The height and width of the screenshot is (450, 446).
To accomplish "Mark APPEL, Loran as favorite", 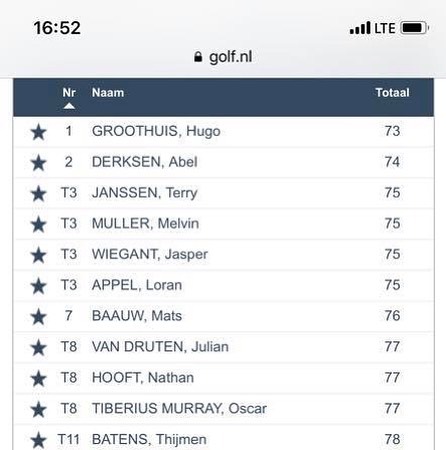I will tap(38, 286).
